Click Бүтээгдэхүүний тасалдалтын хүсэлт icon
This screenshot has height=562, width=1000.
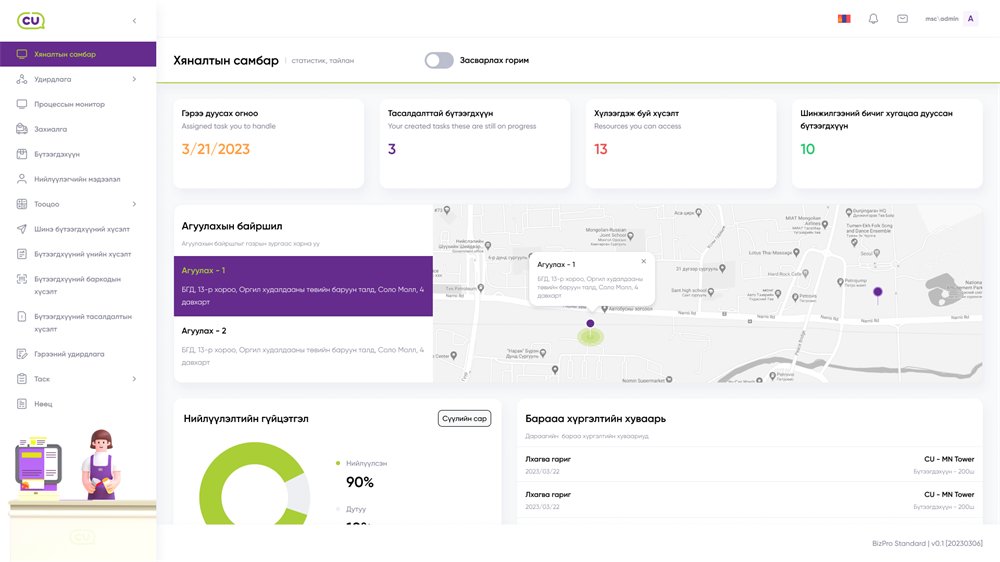(22, 316)
